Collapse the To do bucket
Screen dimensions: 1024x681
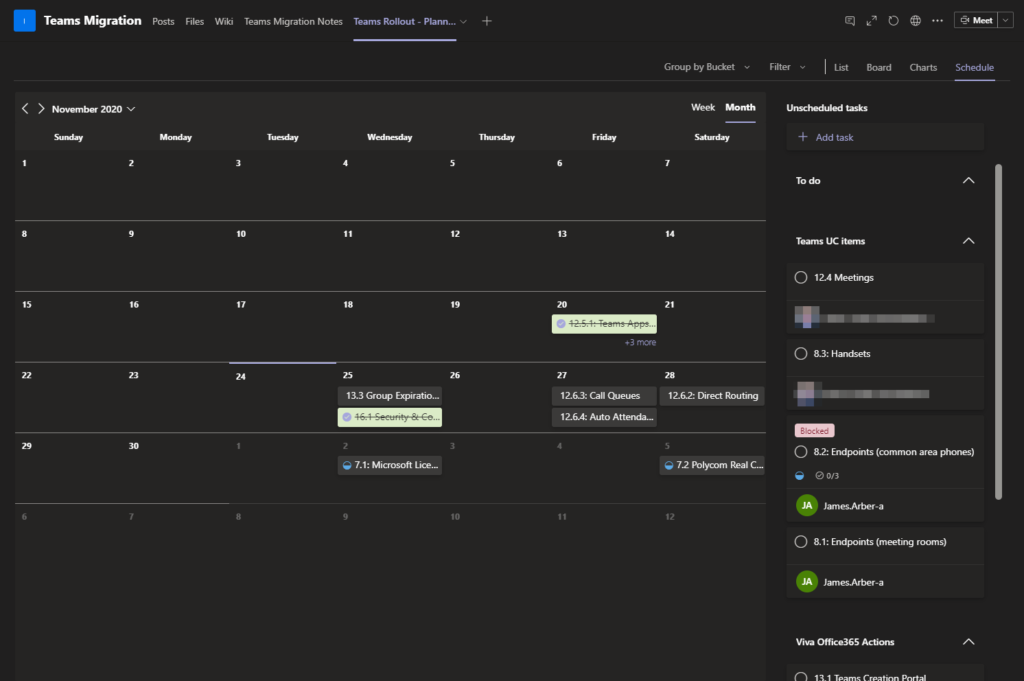coord(968,180)
